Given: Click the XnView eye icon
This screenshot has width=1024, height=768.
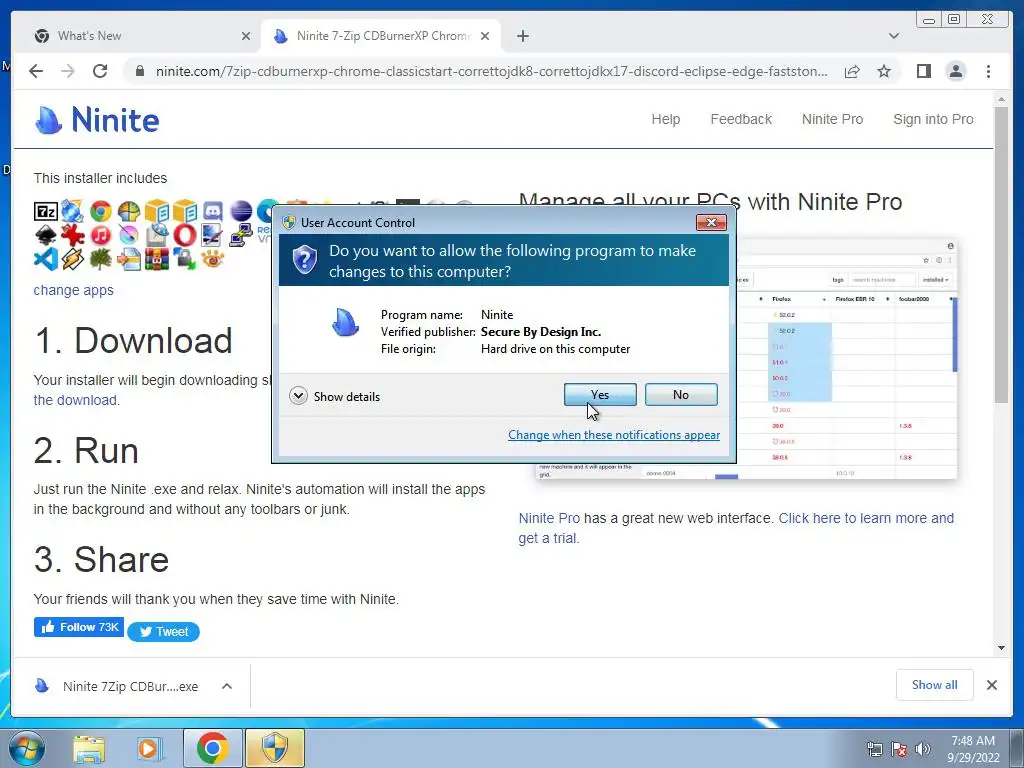Looking at the screenshot, I should tap(213, 259).
